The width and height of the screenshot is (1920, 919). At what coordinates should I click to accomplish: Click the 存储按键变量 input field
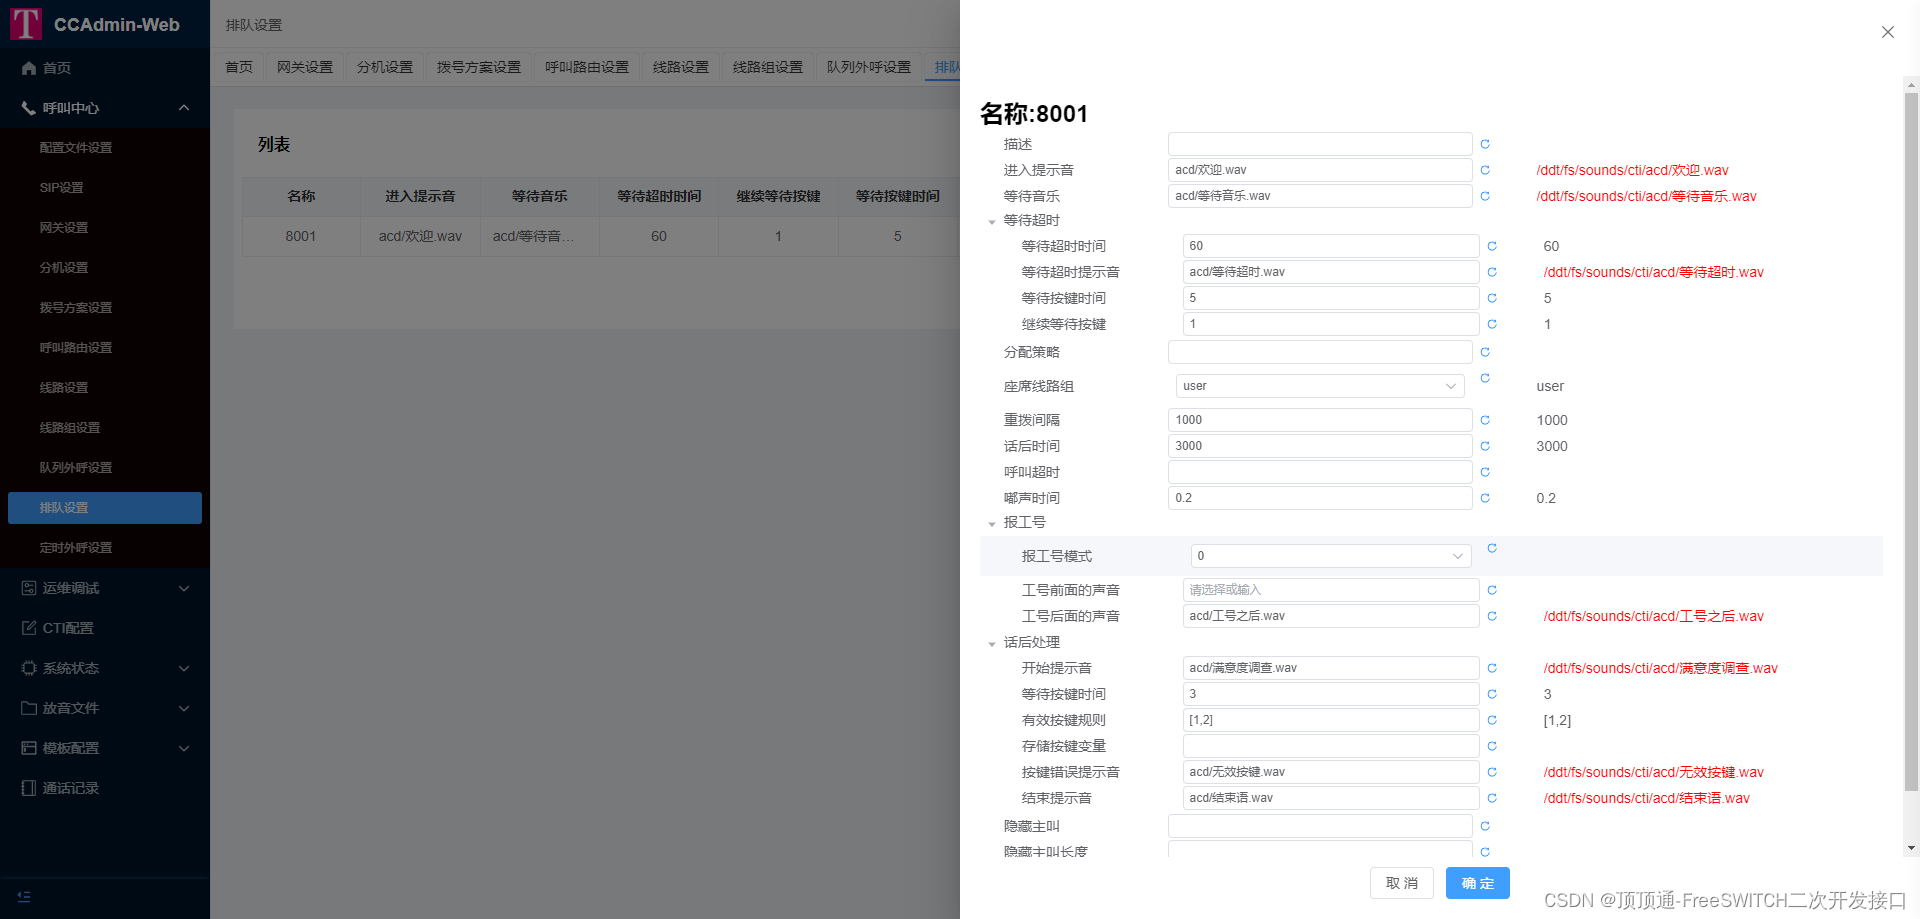[1331, 746]
